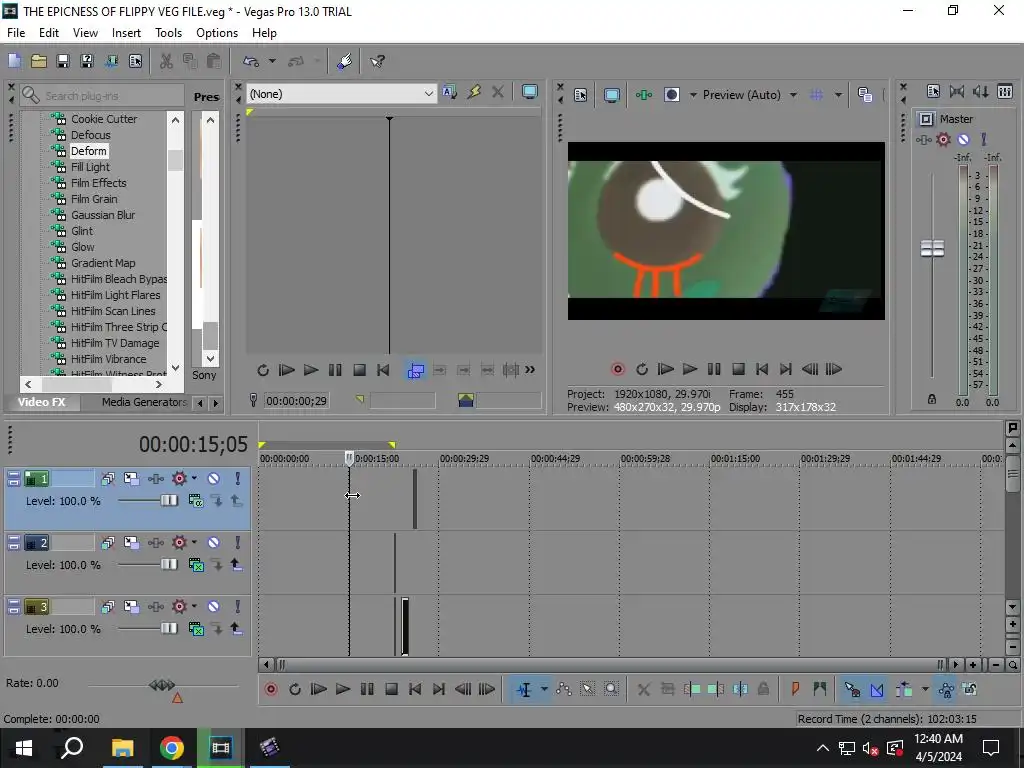1024x768 pixels.
Task: Copy snapshot to clipboard in preview panel
Action: pyautogui.click(x=865, y=95)
